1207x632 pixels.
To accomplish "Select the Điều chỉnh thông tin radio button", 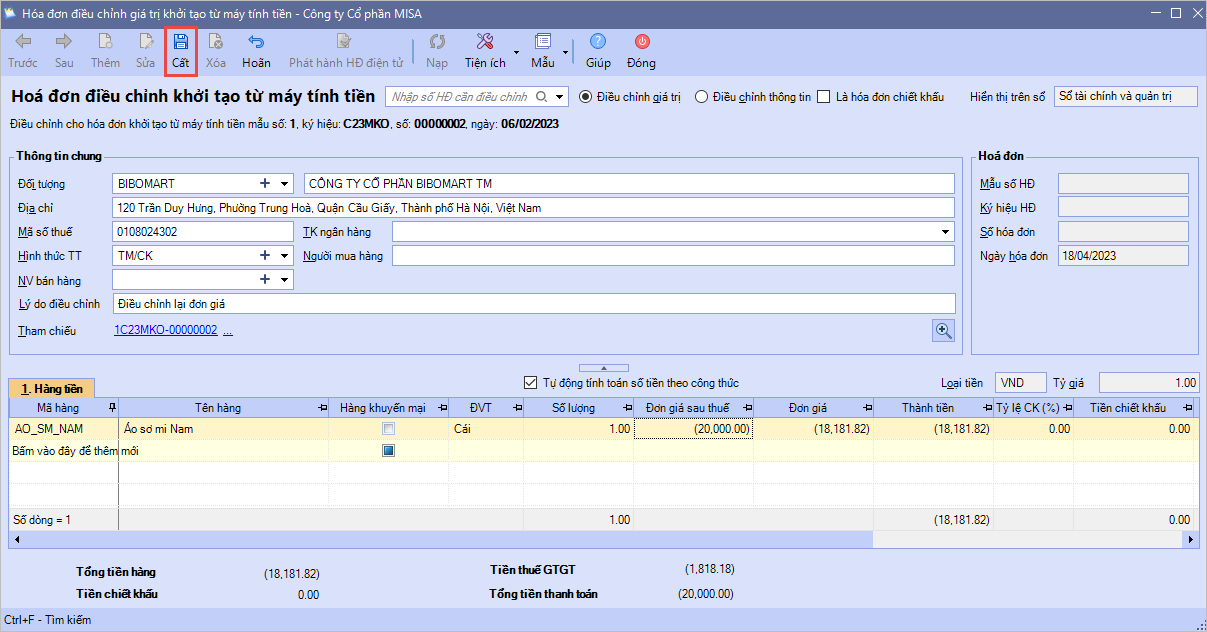I will pyautogui.click(x=701, y=97).
